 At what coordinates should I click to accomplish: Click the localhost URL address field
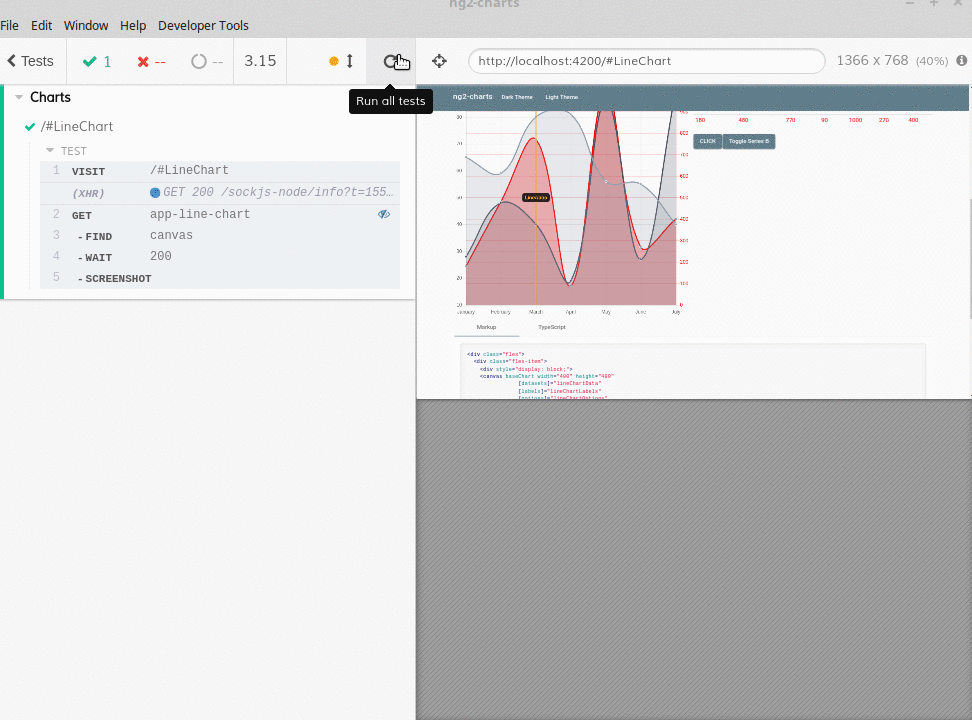point(646,61)
